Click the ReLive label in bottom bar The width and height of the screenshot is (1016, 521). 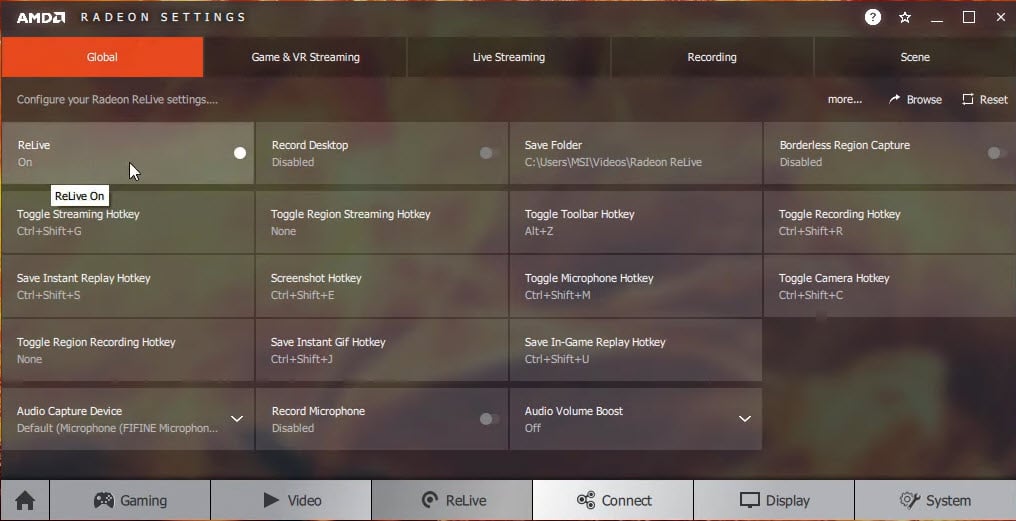466,501
